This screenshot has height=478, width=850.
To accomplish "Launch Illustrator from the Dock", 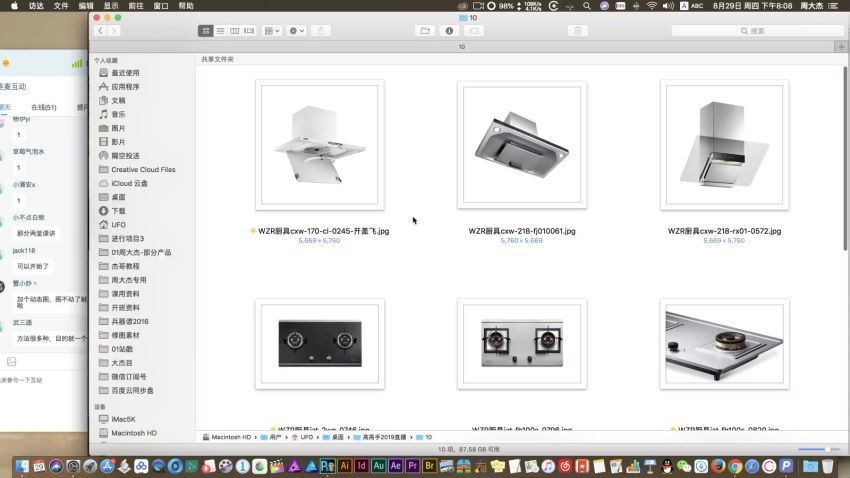I will click(x=344, y=466).
